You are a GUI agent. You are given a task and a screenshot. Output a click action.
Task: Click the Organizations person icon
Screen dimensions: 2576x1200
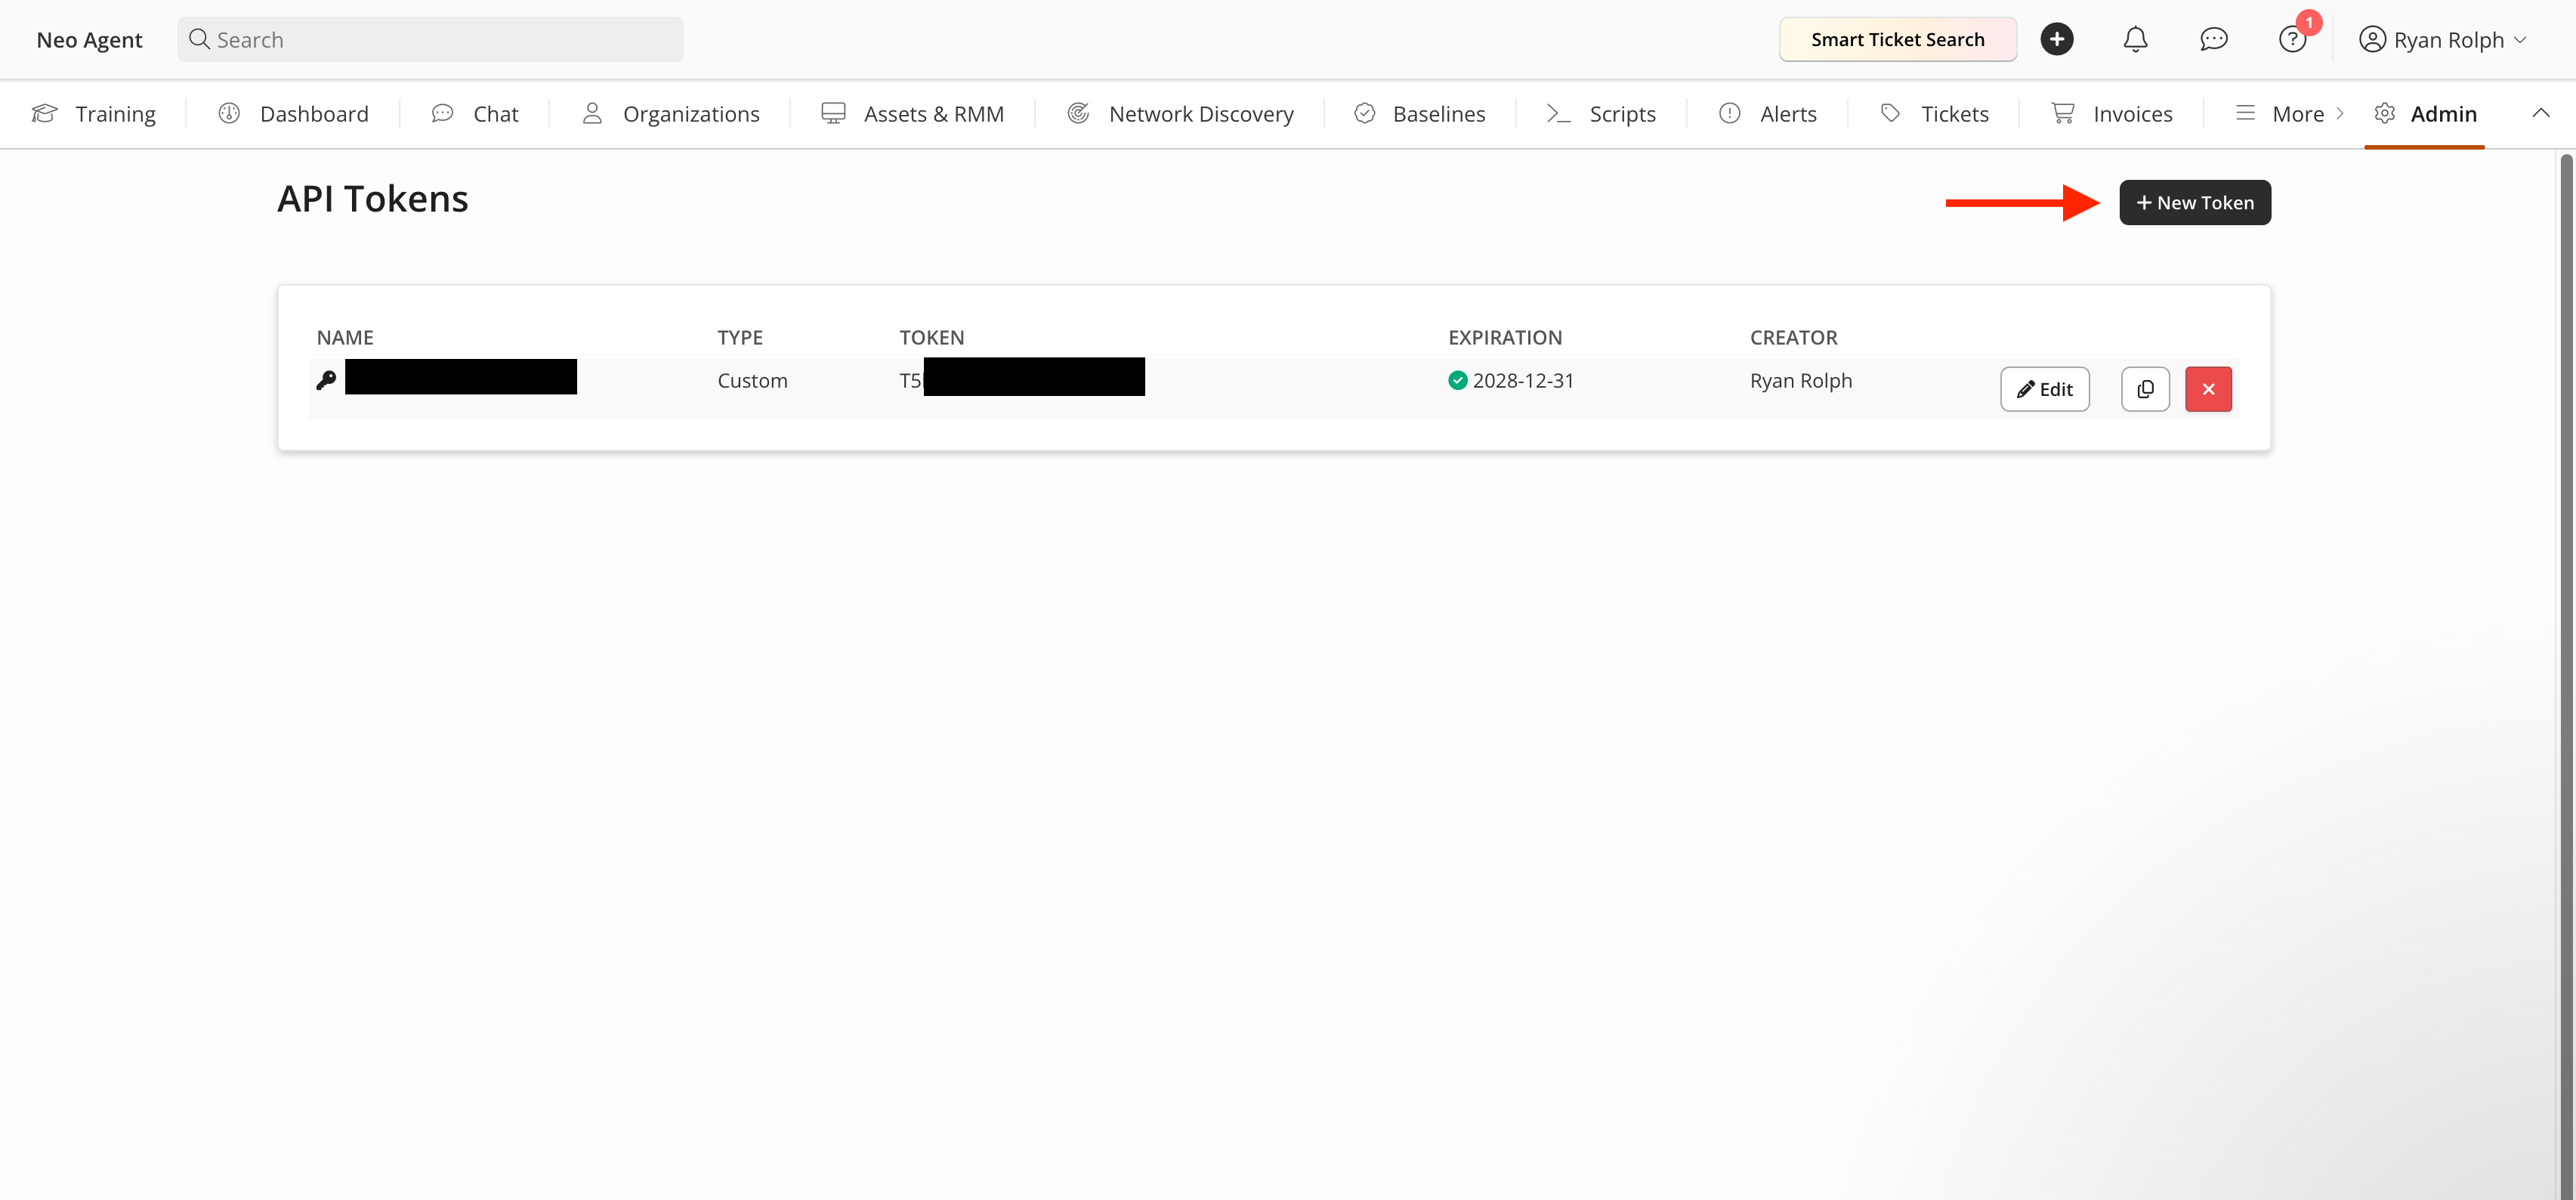pos(592,113)
